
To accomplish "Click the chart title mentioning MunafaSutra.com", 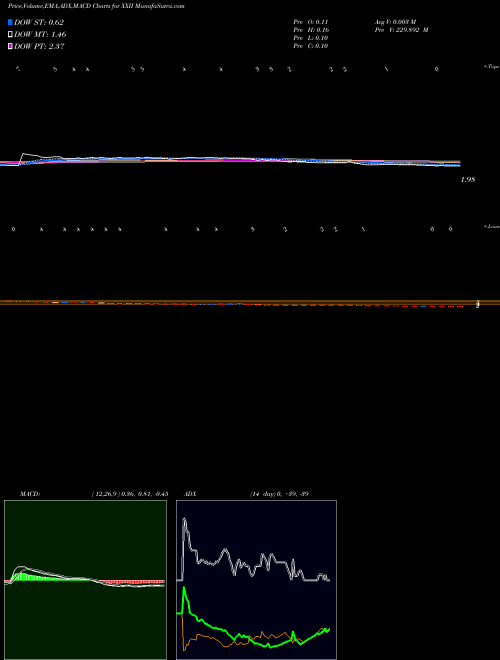I will [96, 6].
